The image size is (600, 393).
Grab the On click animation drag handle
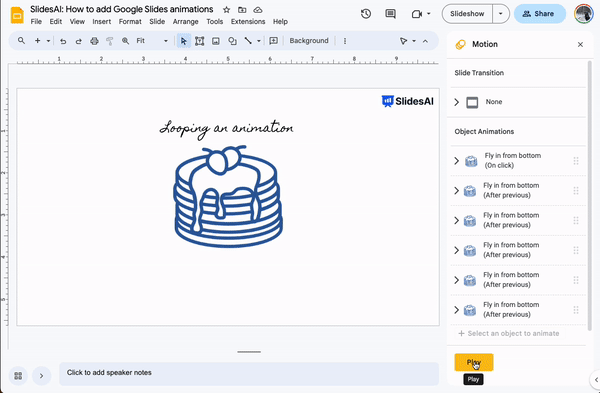tap(576, 161)
